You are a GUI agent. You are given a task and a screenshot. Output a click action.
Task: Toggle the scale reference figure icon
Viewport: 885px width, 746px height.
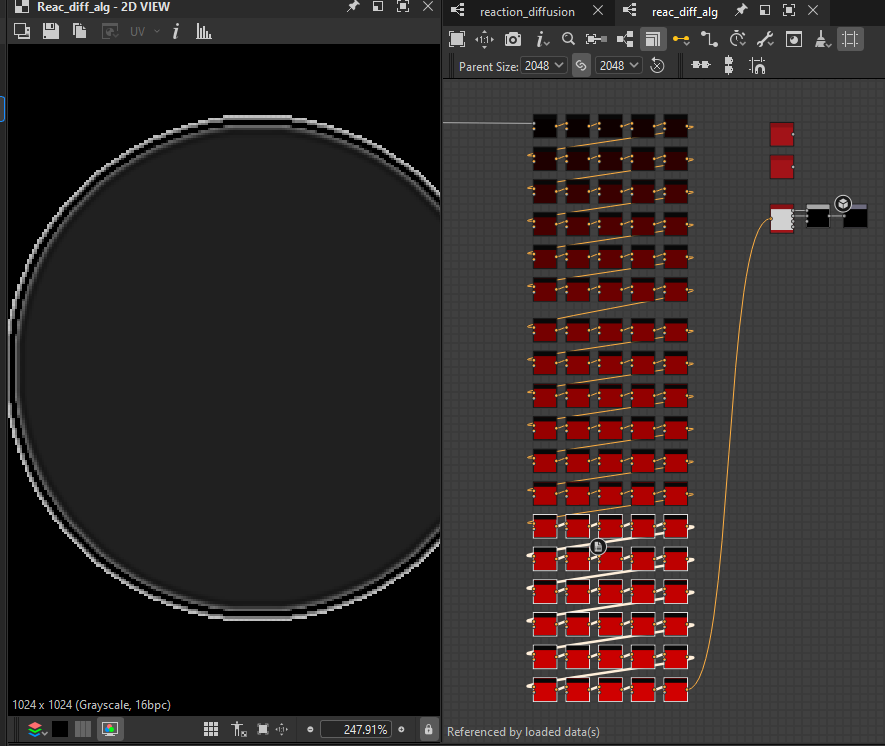(239, 729)
